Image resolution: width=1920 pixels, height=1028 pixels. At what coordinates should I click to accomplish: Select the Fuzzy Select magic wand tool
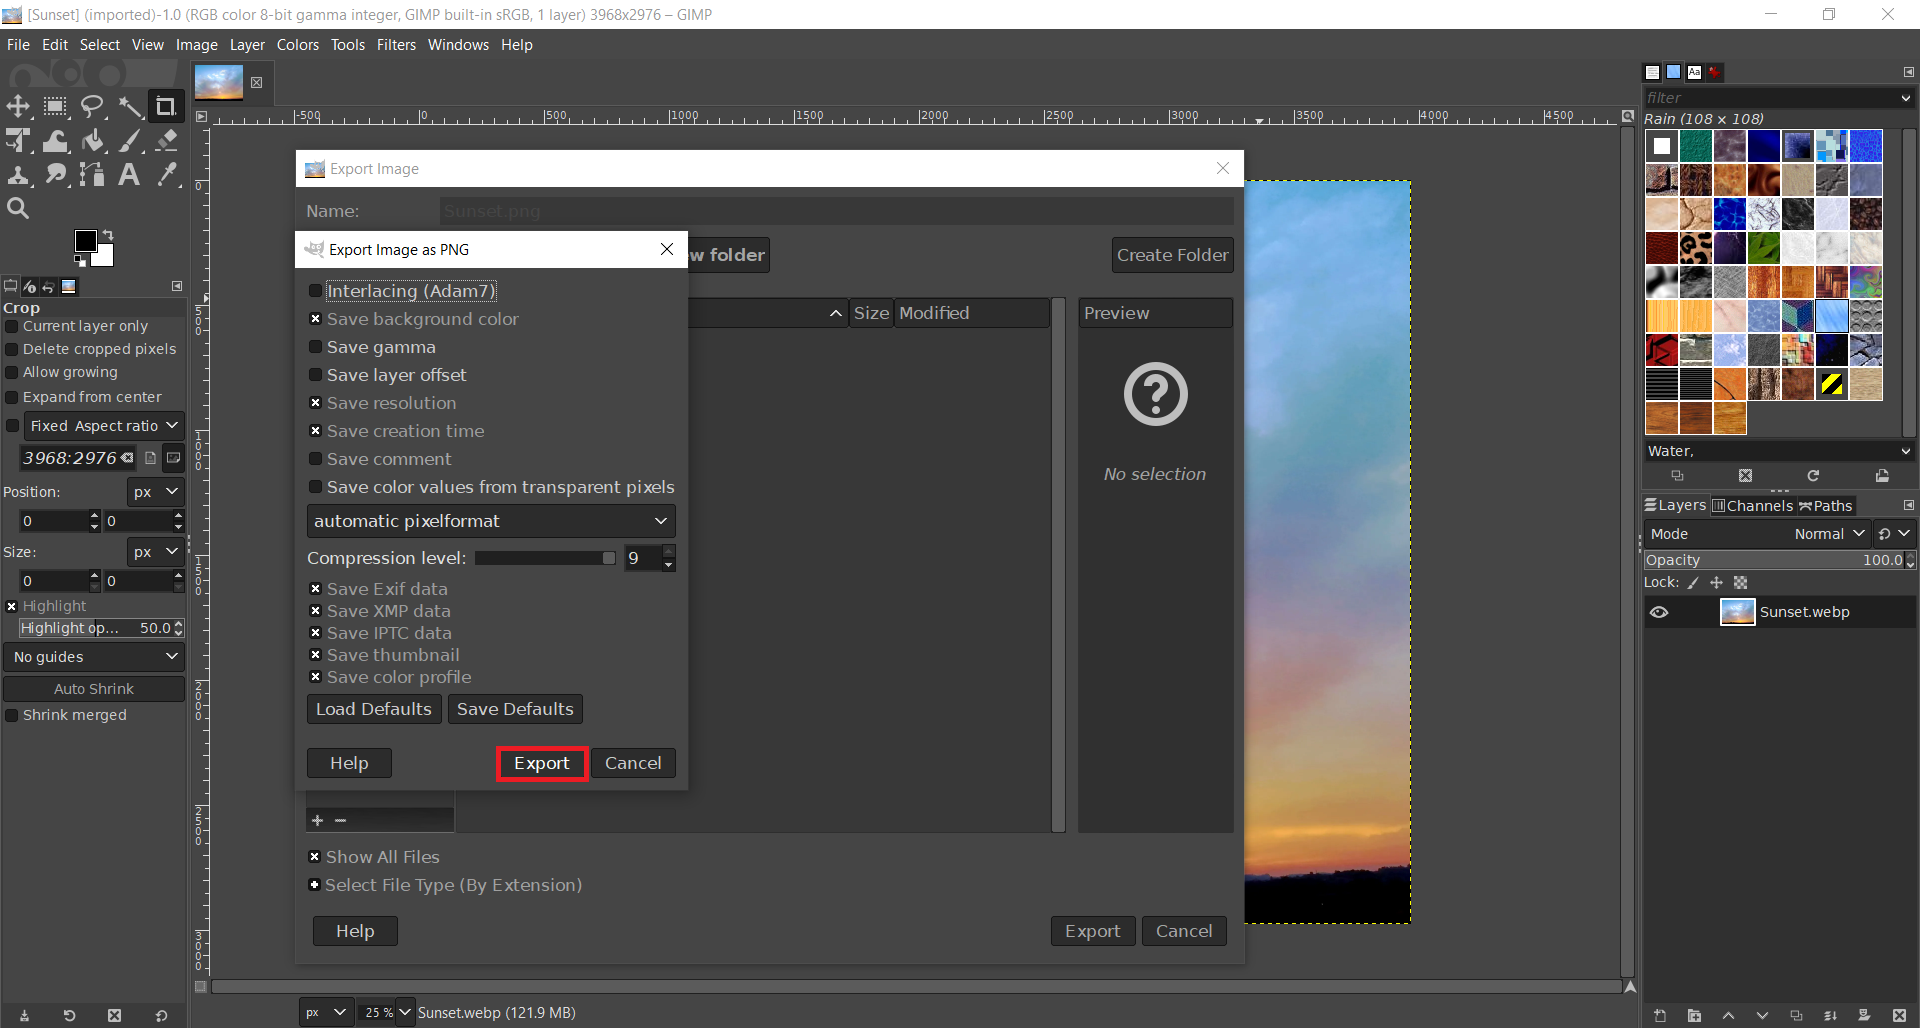130,106
